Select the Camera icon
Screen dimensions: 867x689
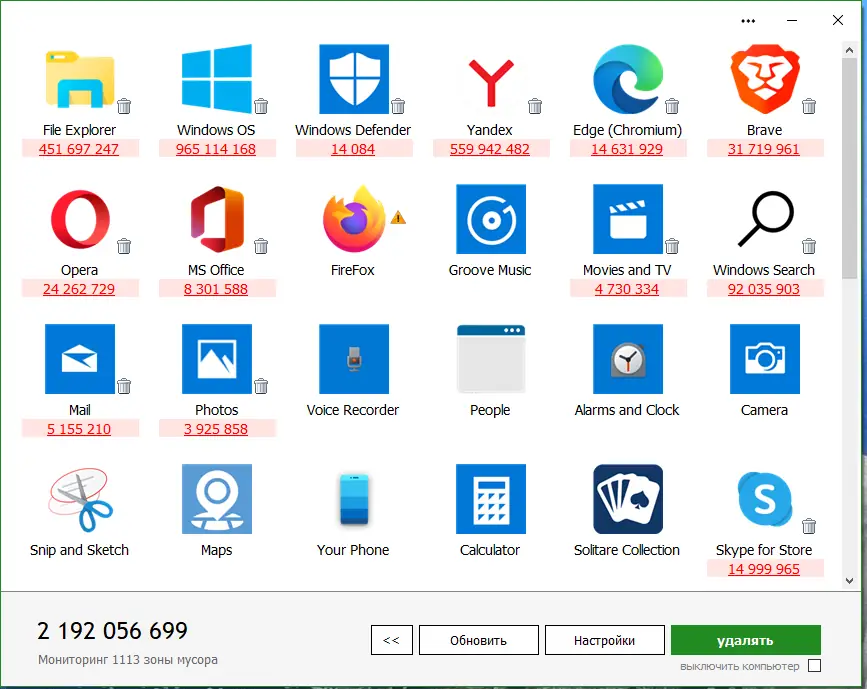765,359
